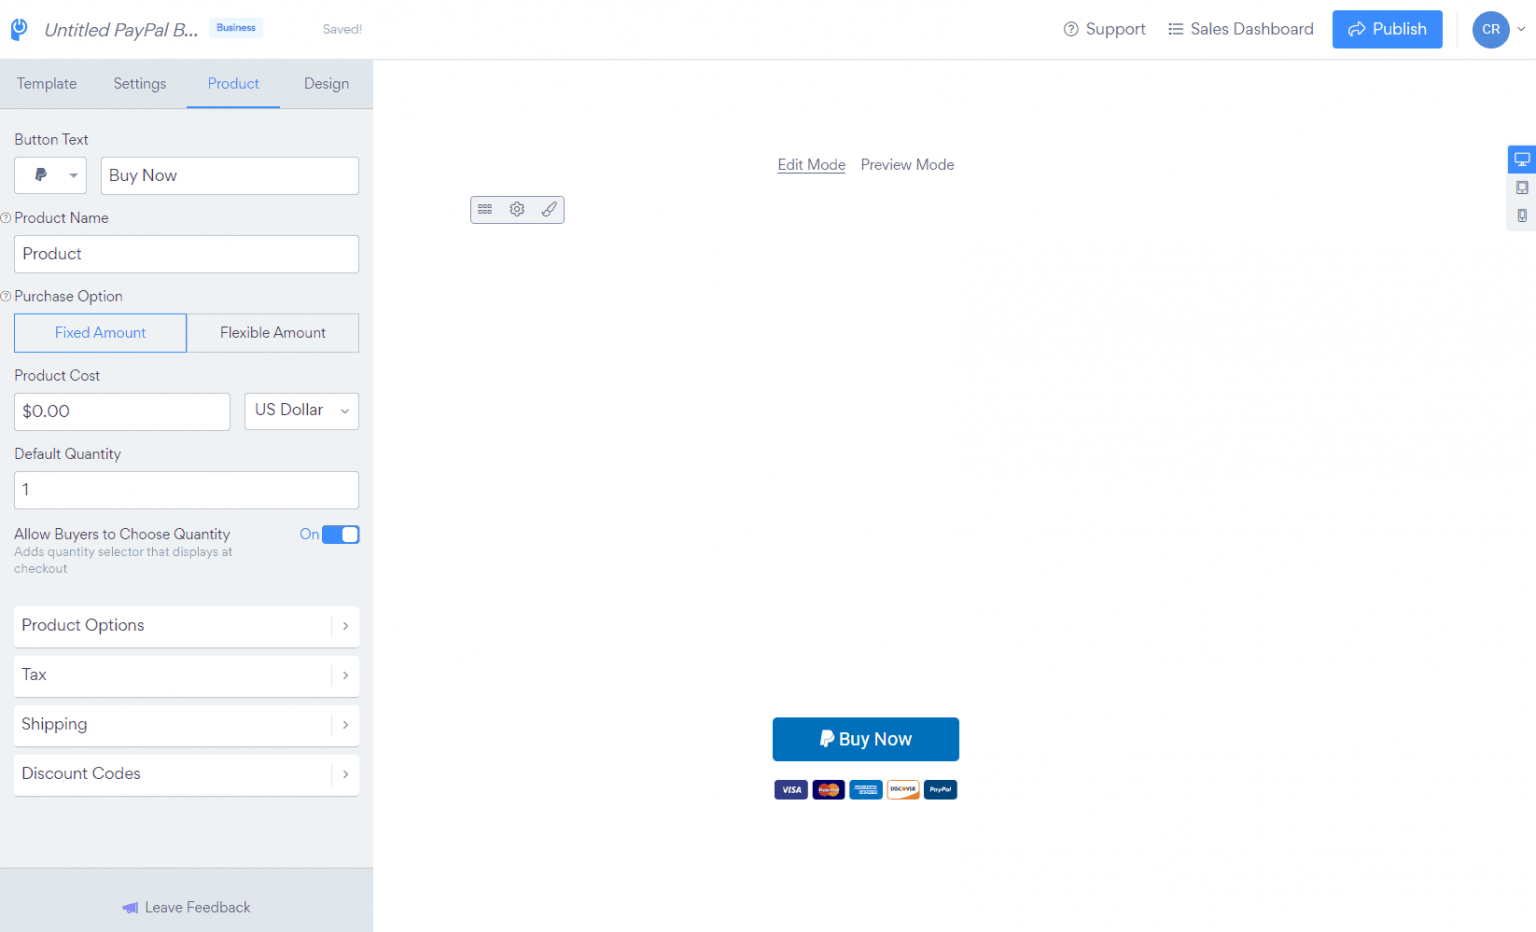Screen dimensions: 1536x932
Task: Click inside the Product Cost field
Action: click(122, 411)
